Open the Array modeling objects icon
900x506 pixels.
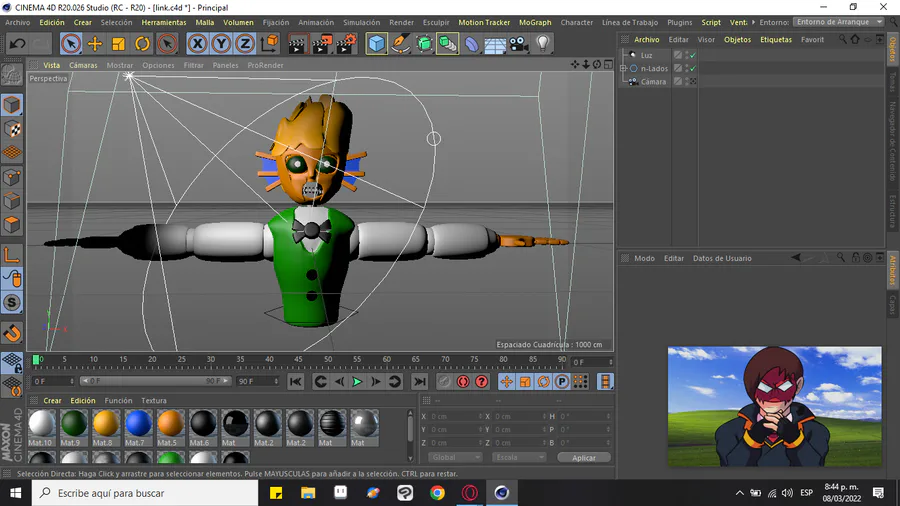447,44
